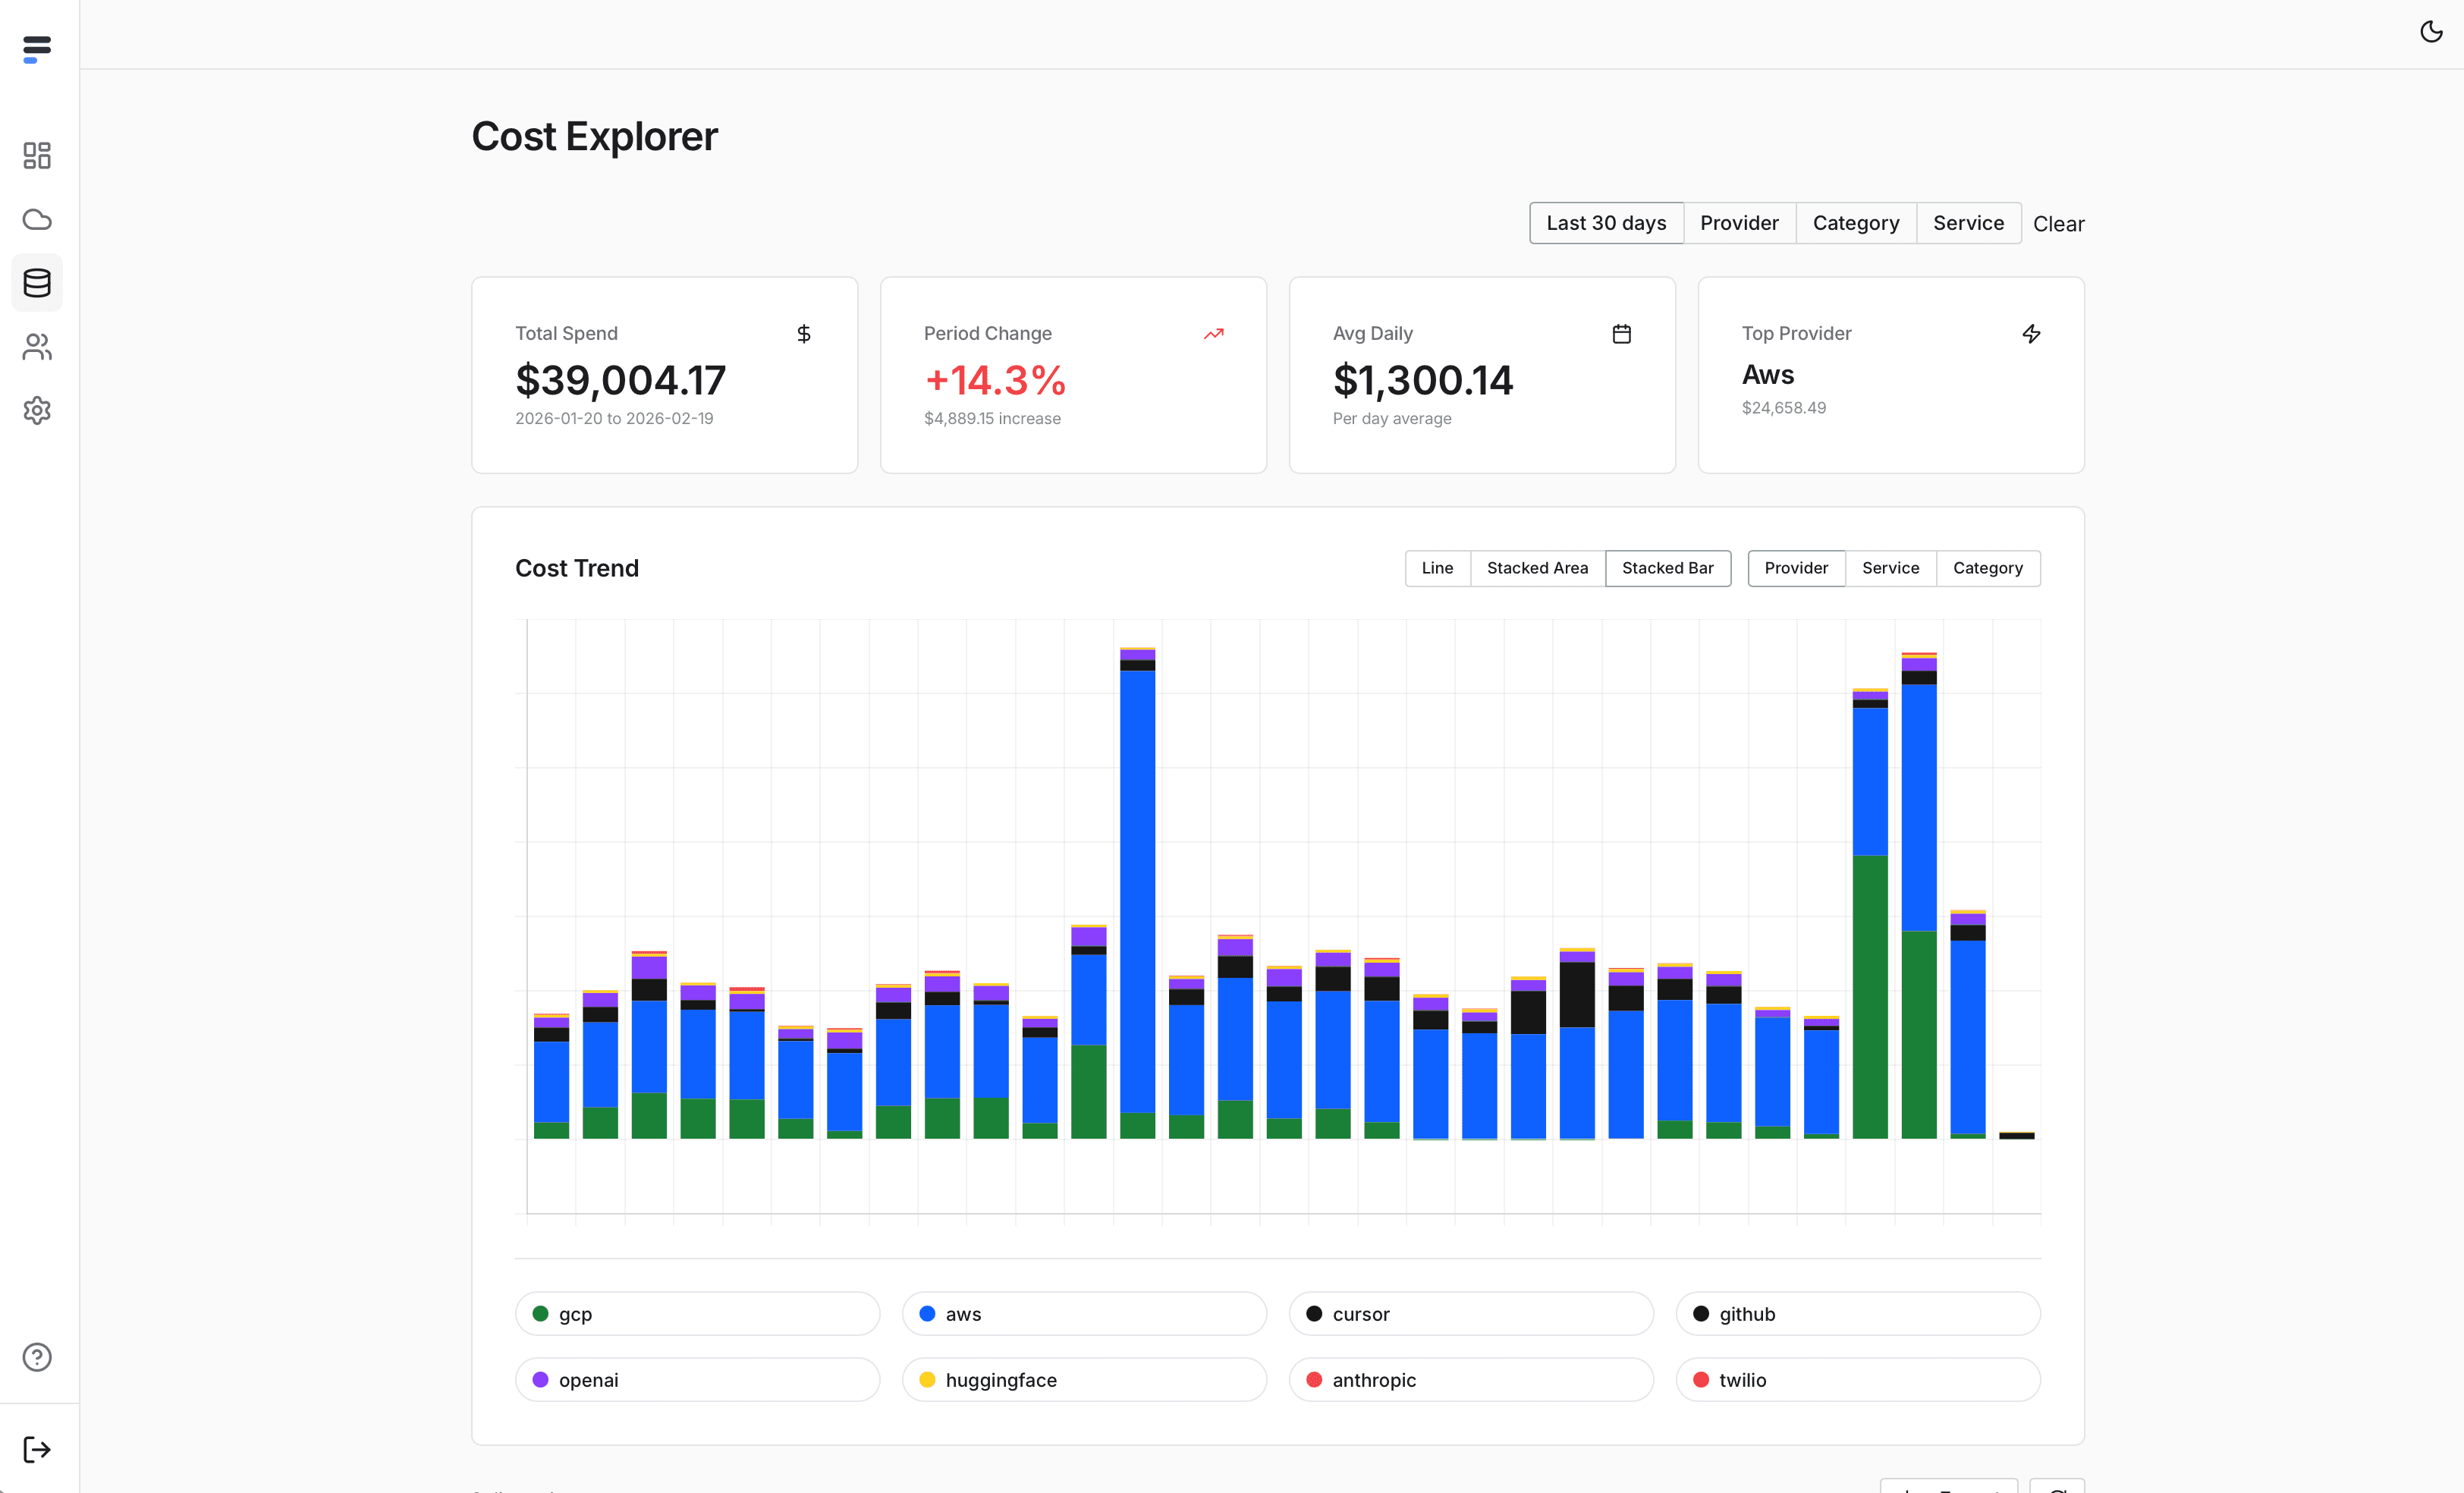The width and height of the screenshot is (2464, 1493).
Task: Click the blue aws color dot in legend
Action: pos(927,1313)
